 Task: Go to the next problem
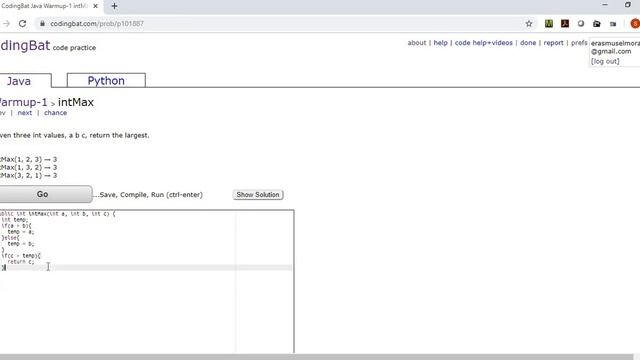[x=24, y=113]
